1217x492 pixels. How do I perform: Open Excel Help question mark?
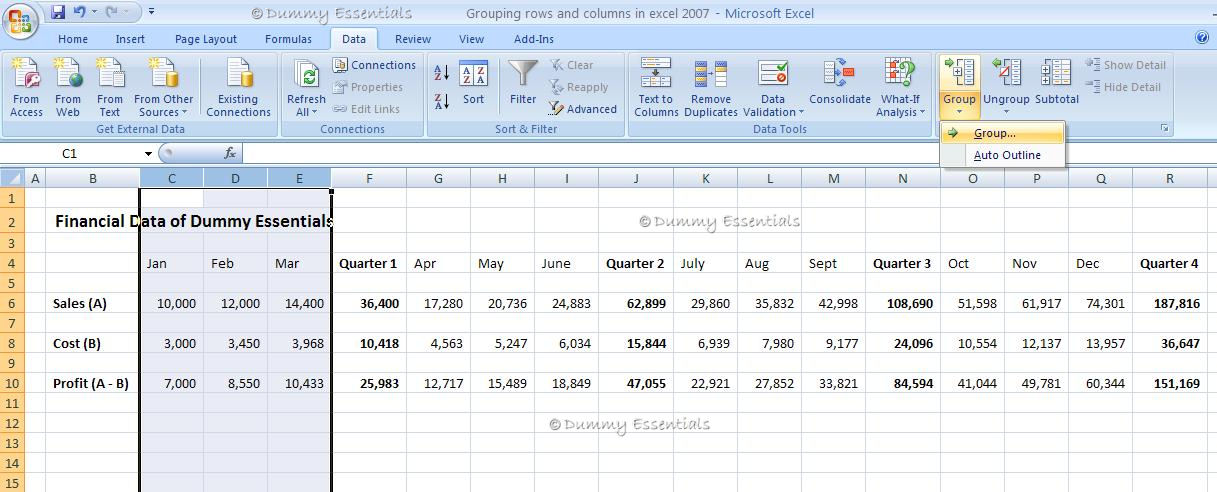(x=1202, y=38)
